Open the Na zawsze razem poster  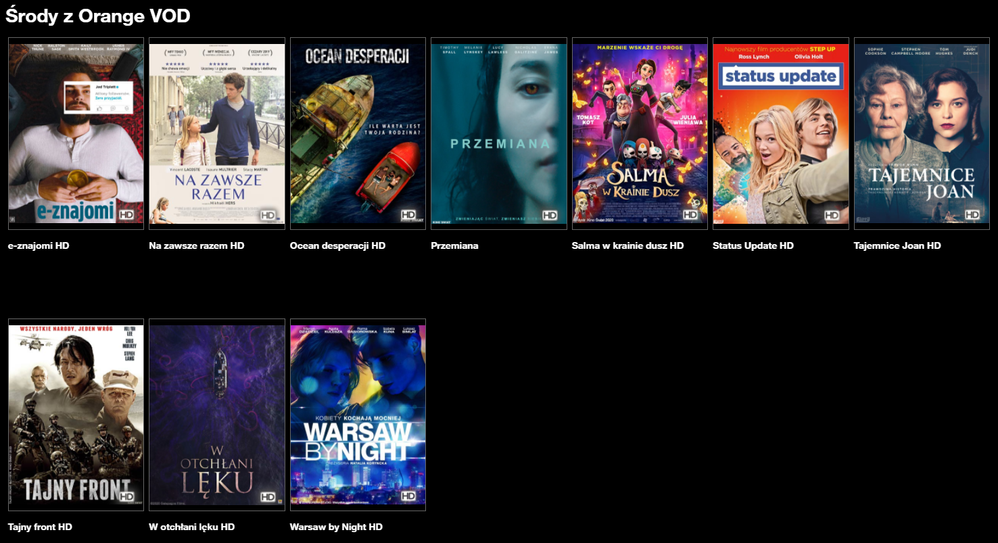pos(217,134)
